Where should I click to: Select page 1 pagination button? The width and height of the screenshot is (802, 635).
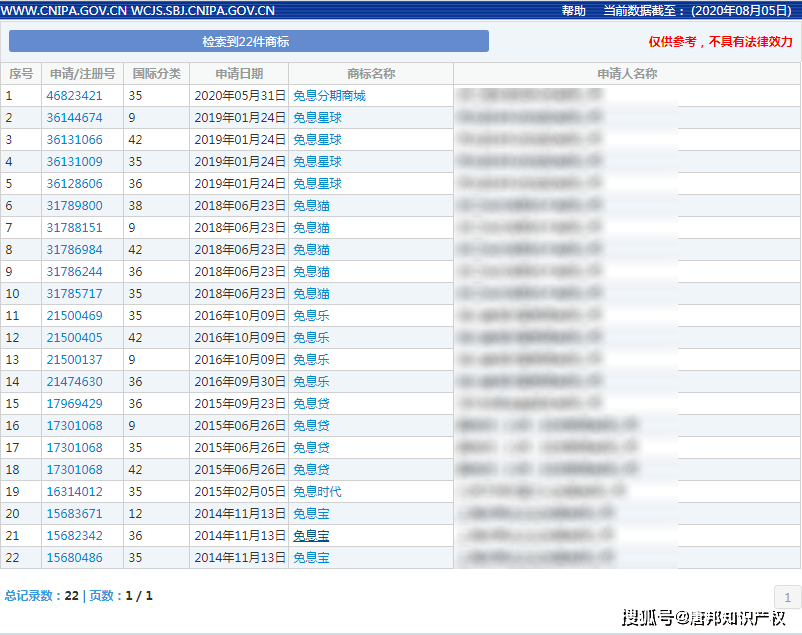[x=788, y=597]
